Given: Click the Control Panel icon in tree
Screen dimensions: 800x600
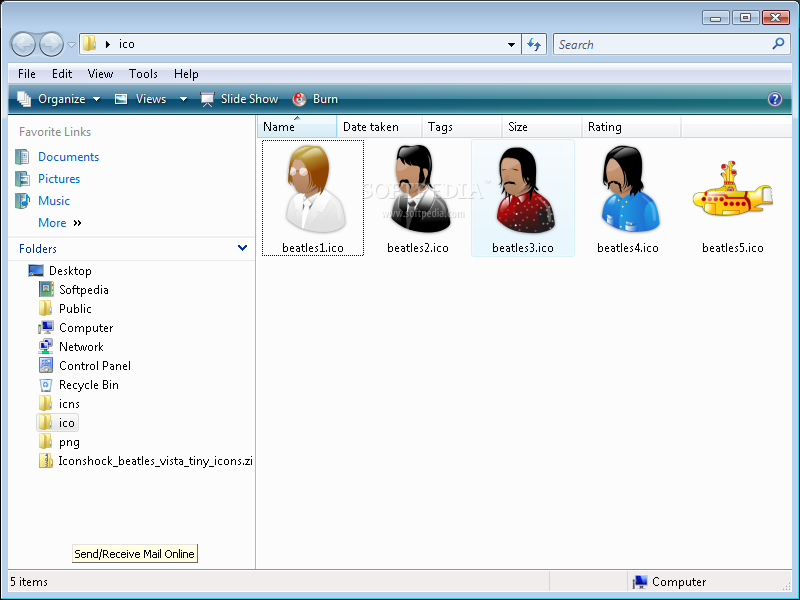Looking at the screenshot, I should point(46,365).
